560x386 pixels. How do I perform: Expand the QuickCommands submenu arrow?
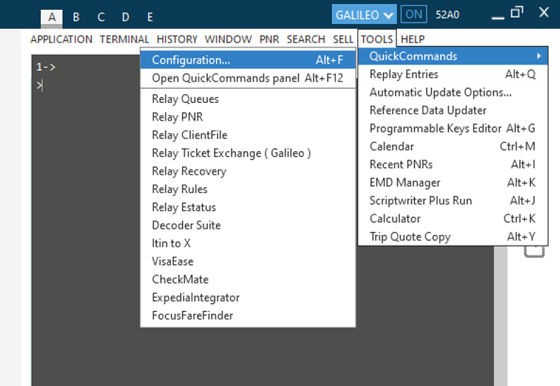click(x=538, y=56)
